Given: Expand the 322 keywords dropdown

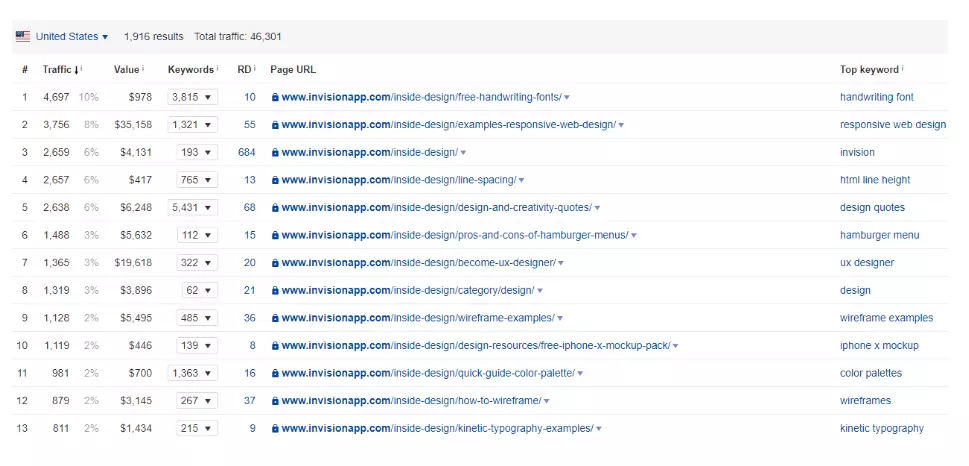Looking at the screenshot, I should (197, 263).
